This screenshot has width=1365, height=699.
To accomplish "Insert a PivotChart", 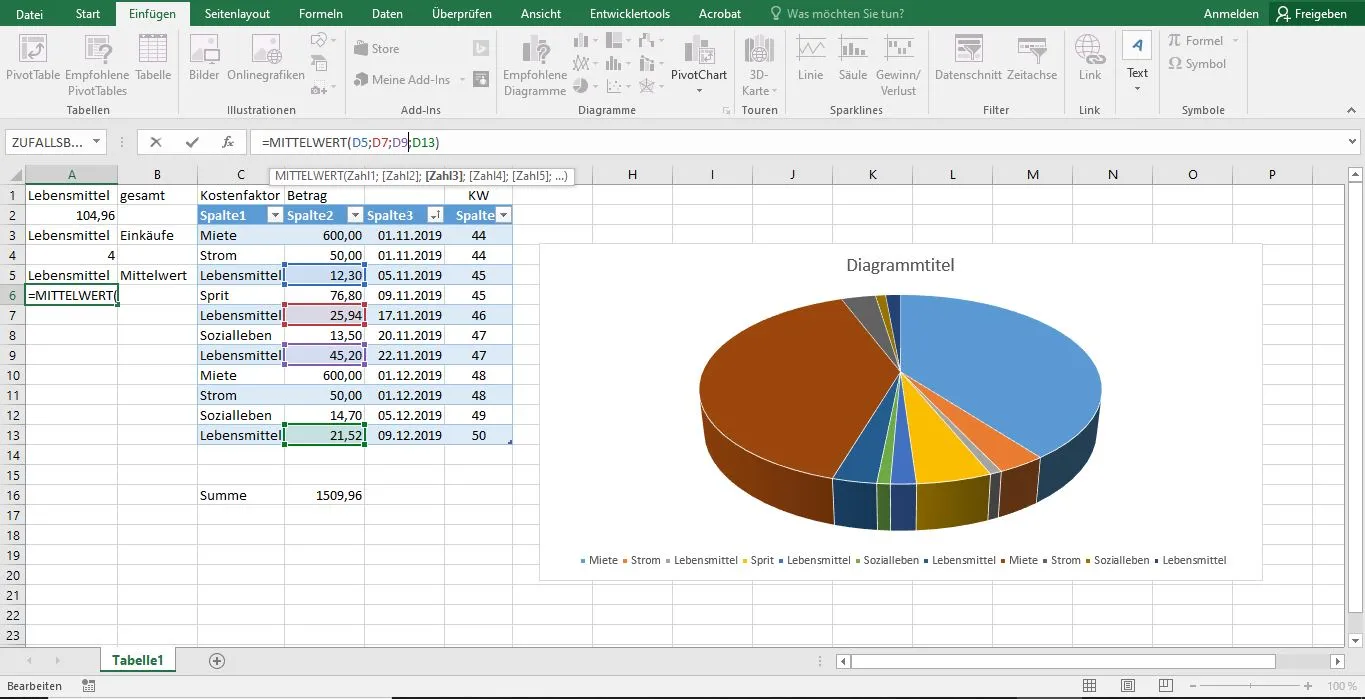I will point(698,62).
